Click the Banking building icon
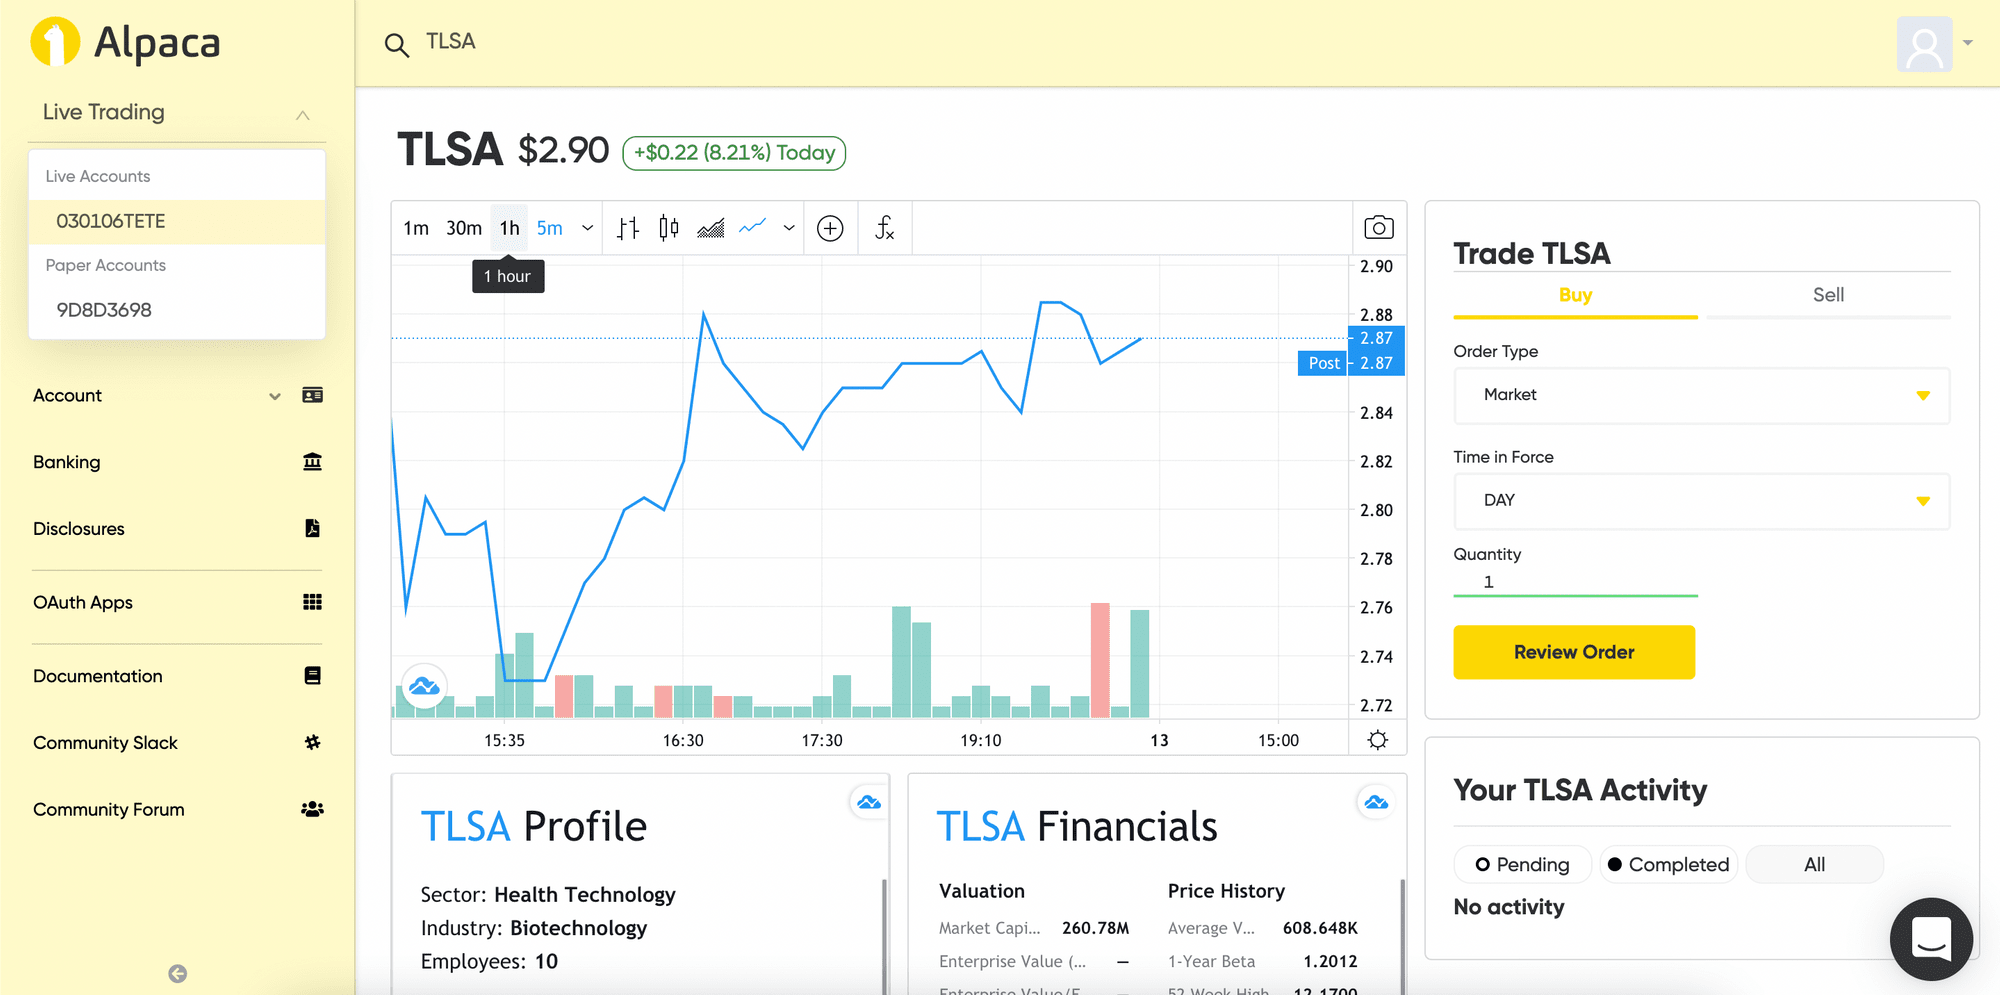The image size is (2000, 995). pos(312,461)
